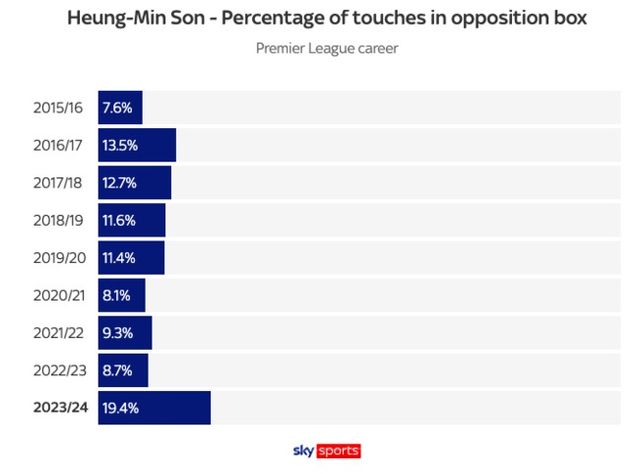Click the bar showing 11.4%

click(x=131, y=257)
